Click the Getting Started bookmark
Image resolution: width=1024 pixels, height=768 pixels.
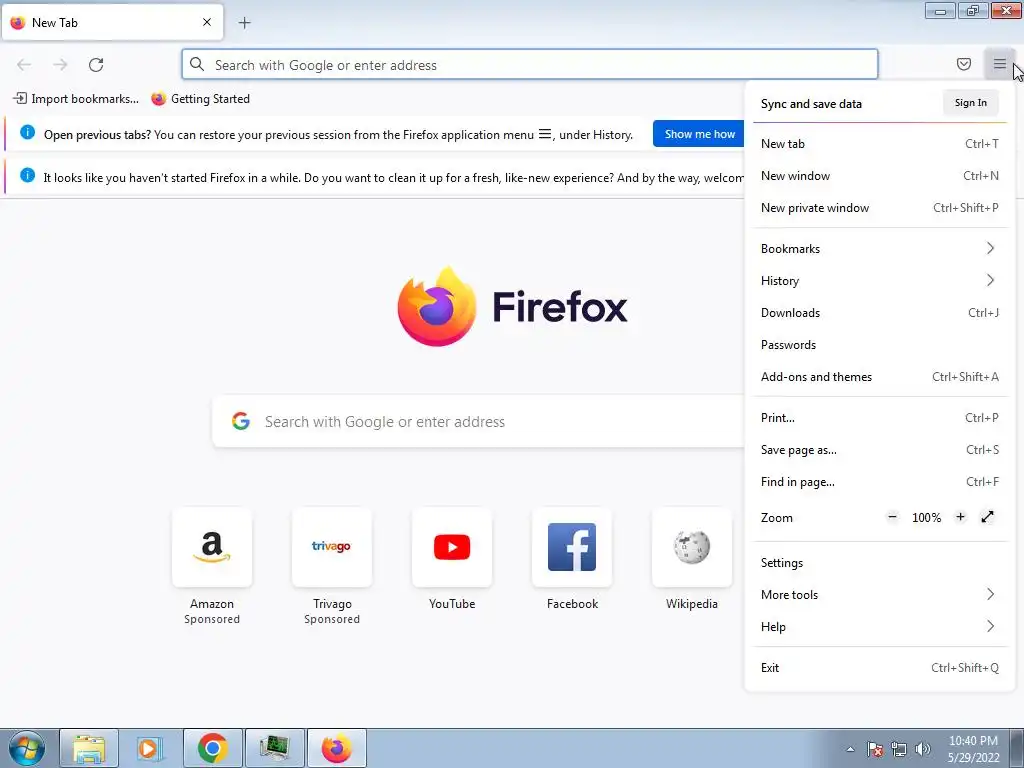[200, 99]
